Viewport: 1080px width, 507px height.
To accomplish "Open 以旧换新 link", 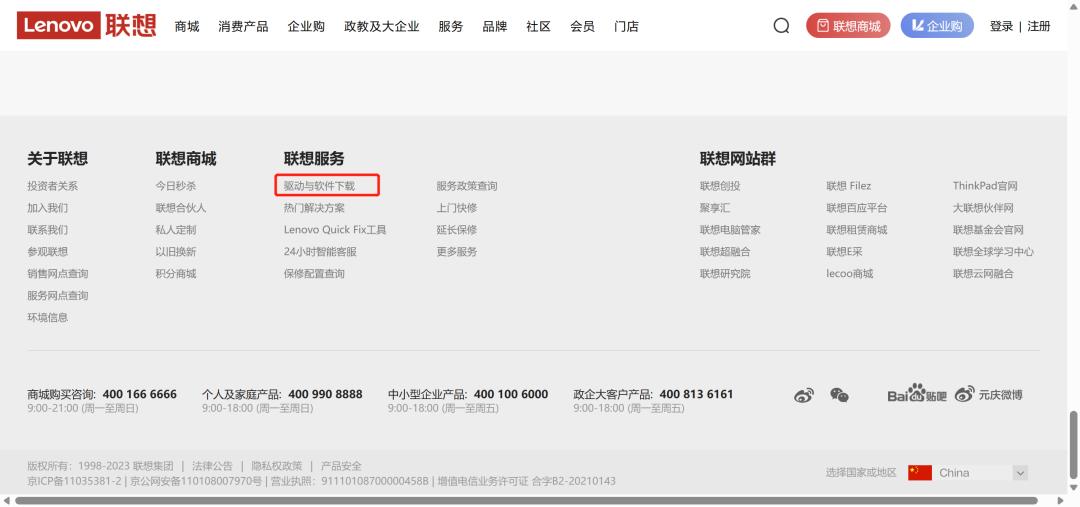I will (x=176, y=252).
